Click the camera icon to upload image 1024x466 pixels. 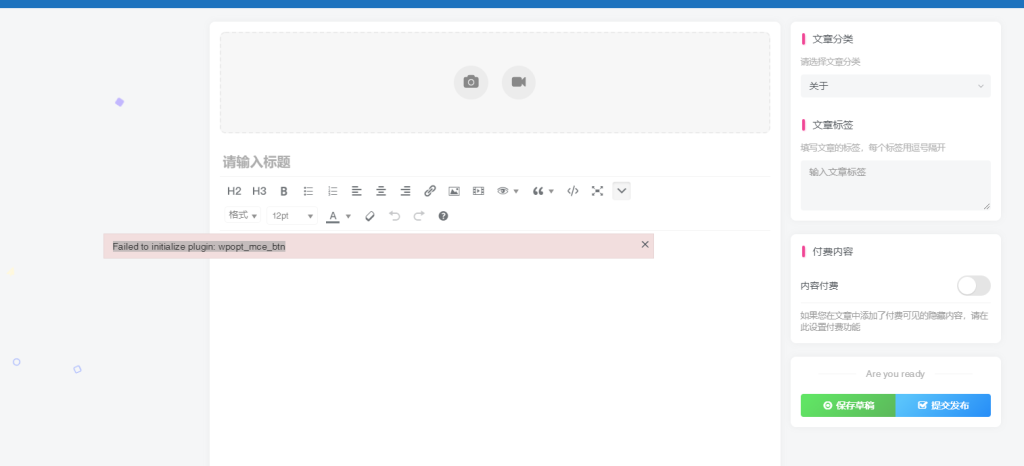pos(471,82)
